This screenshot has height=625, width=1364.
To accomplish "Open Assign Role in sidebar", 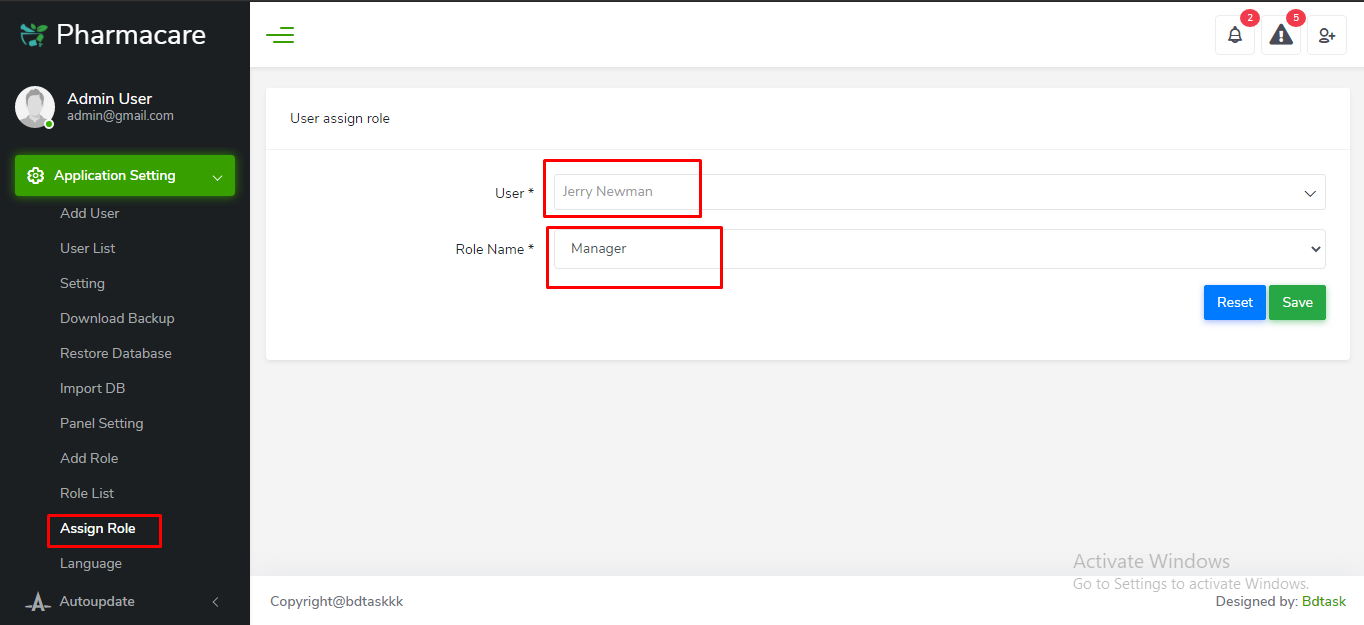I will pyautogui.click(x=98, y=528).
